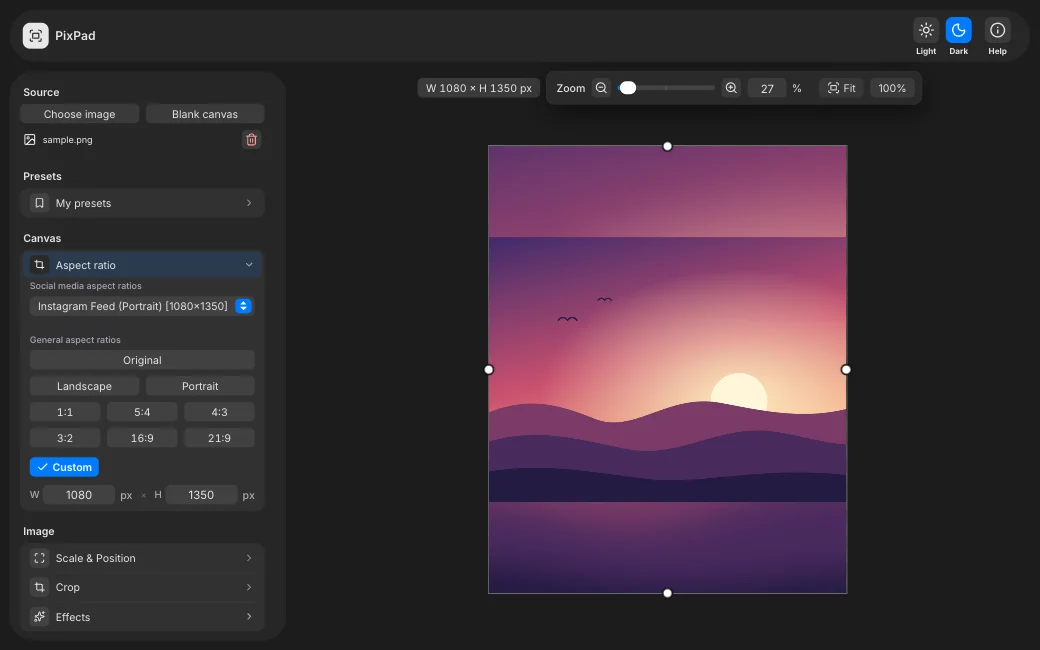Zoom out with the minus magnifier

(x=601, y=88)
